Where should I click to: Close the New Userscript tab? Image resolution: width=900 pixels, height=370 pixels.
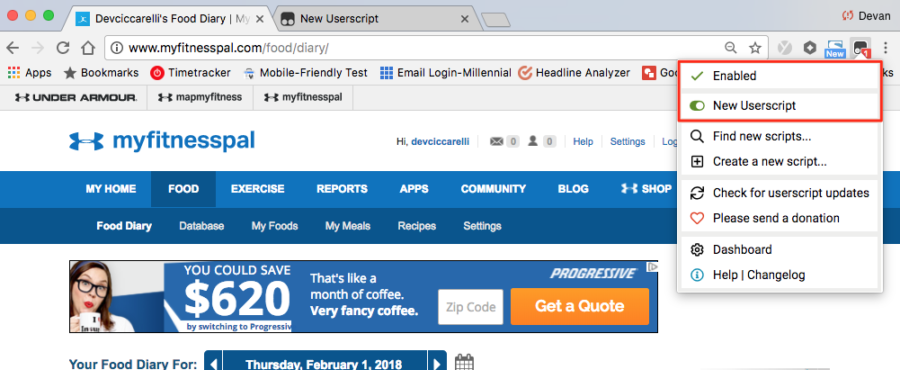(464, 19)
